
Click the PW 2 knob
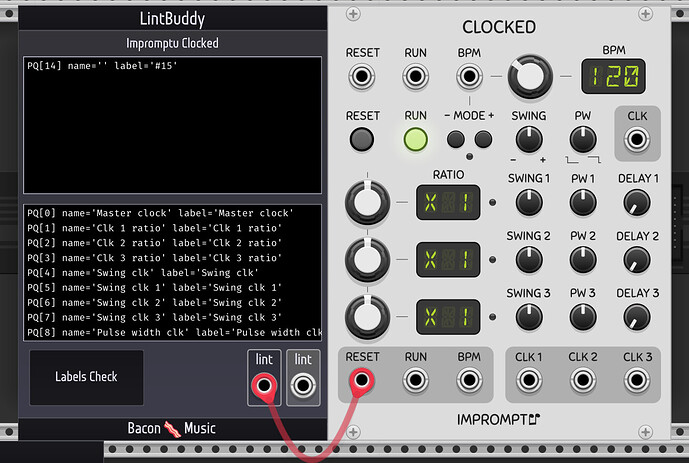pyautogui.click(x=583, y=260)
